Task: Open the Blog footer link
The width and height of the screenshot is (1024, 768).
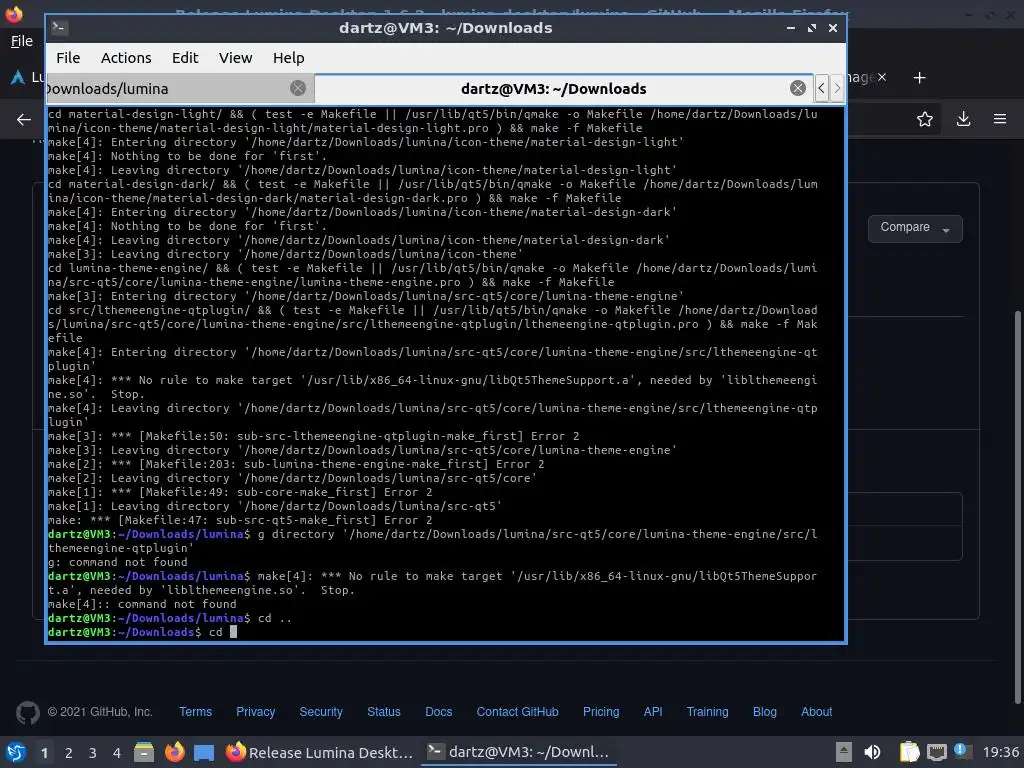Action: [765, 712]
